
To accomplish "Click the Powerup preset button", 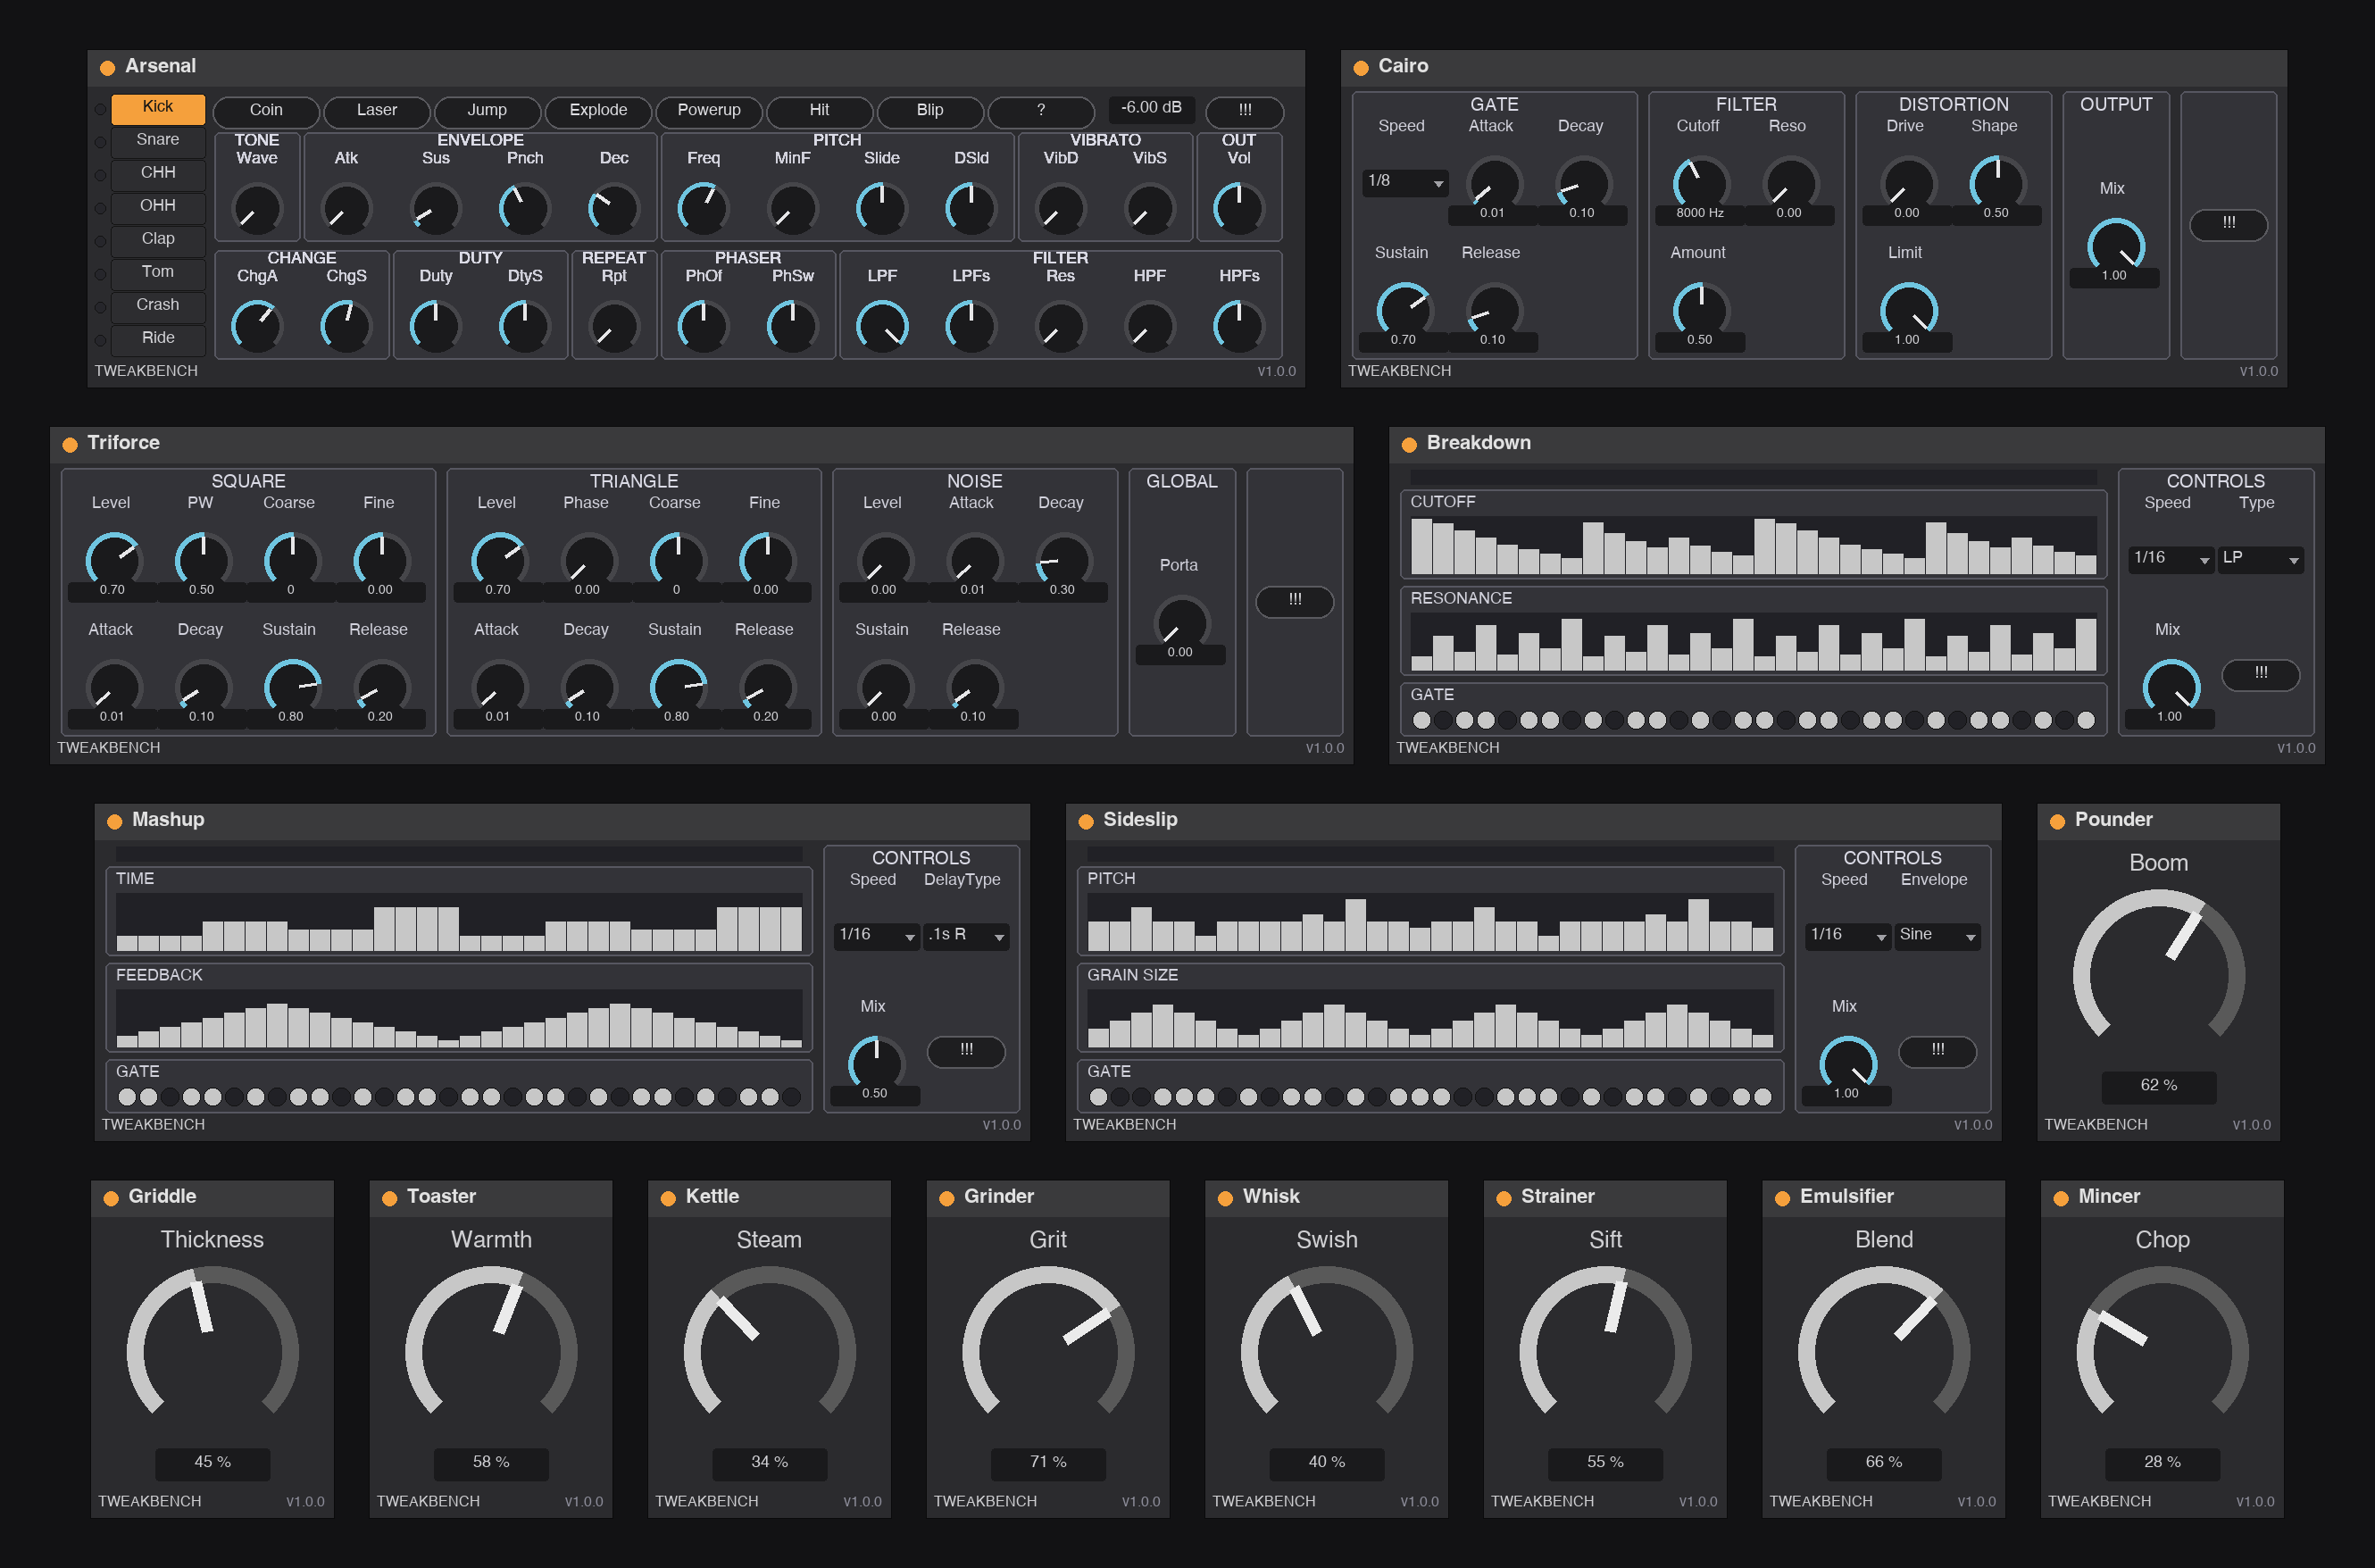I will pyautogui.click(x=709, y=111).
